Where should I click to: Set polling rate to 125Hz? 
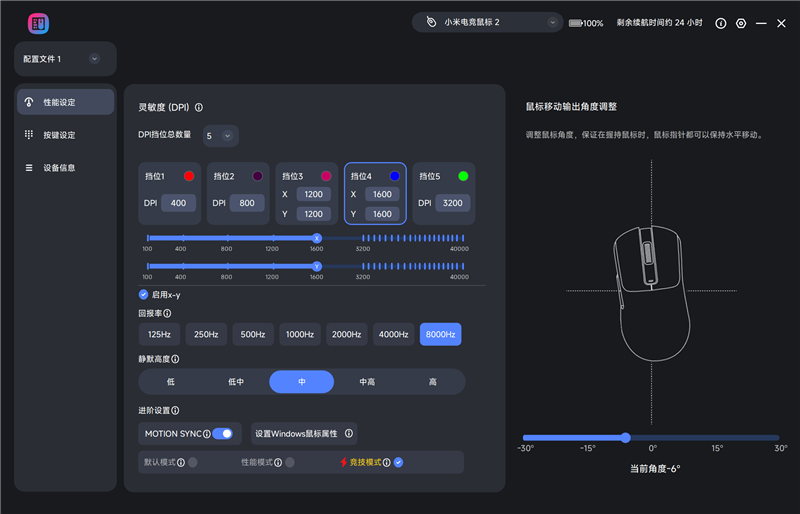coord(159,334)
